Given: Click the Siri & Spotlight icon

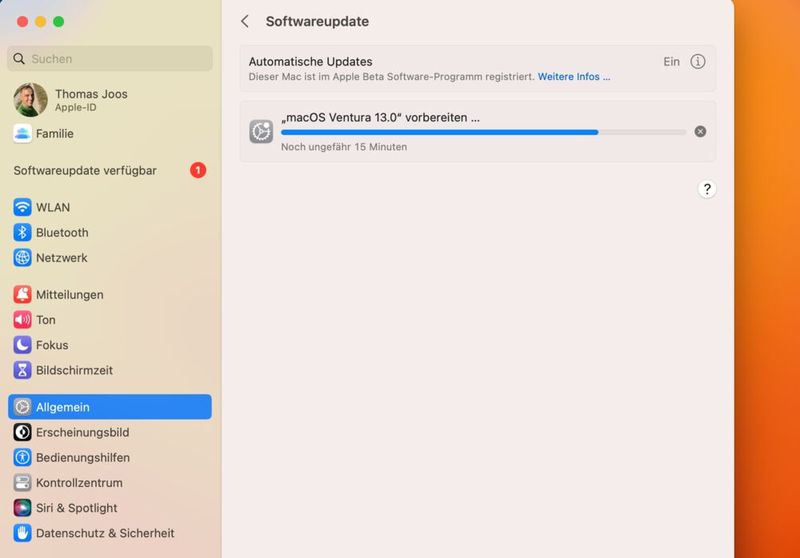Looking at the screenshot, I should 22,508.
